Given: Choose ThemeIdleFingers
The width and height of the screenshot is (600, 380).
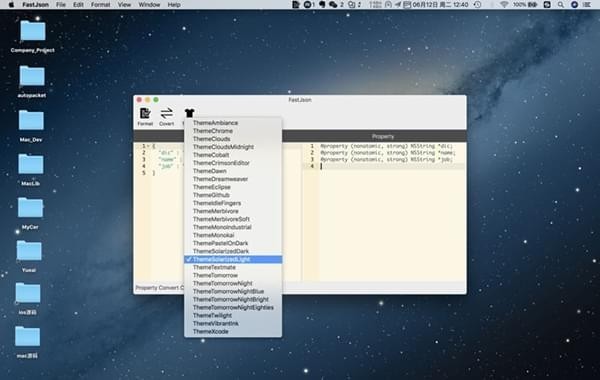Looking at the screenshot, I should coord(233,203).
